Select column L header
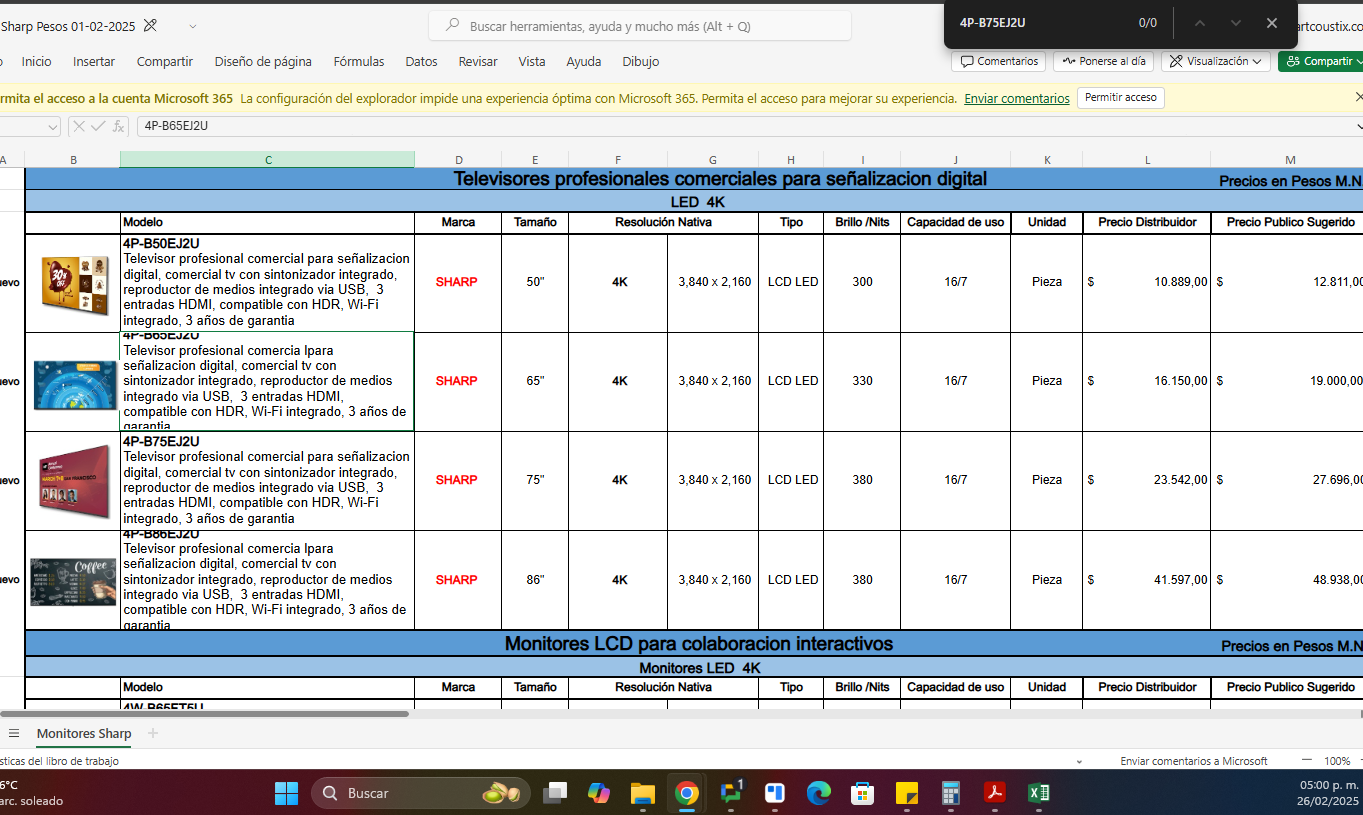 coord(1146,159)
